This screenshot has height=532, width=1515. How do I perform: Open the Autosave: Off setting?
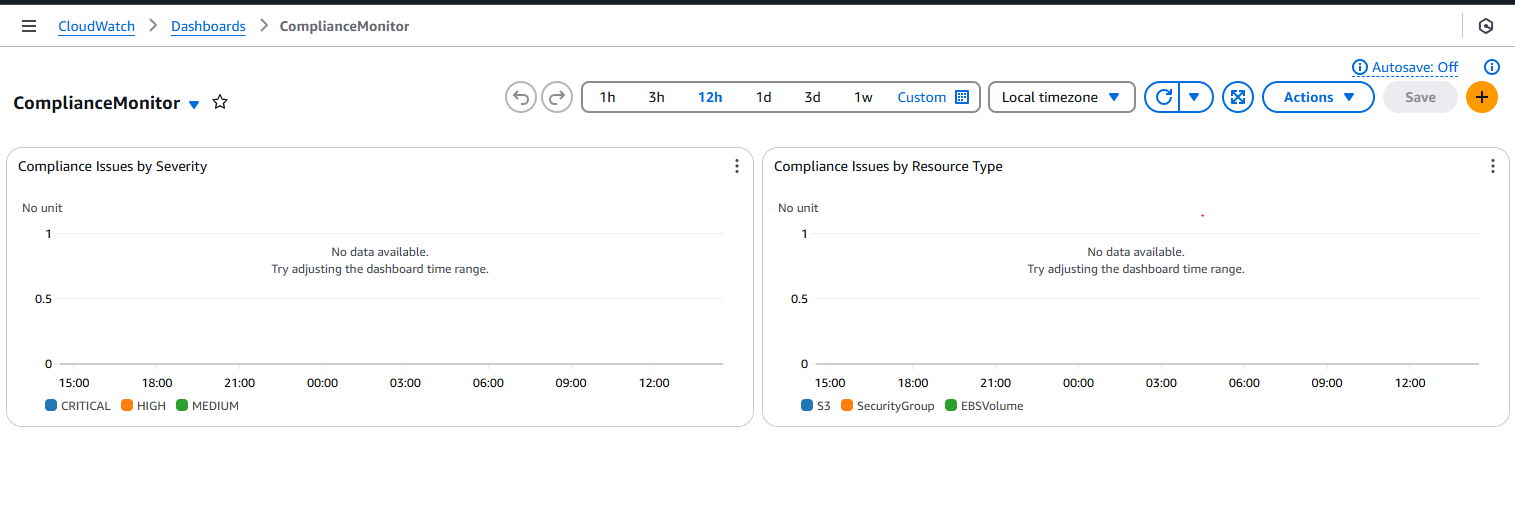[1414, 67]
